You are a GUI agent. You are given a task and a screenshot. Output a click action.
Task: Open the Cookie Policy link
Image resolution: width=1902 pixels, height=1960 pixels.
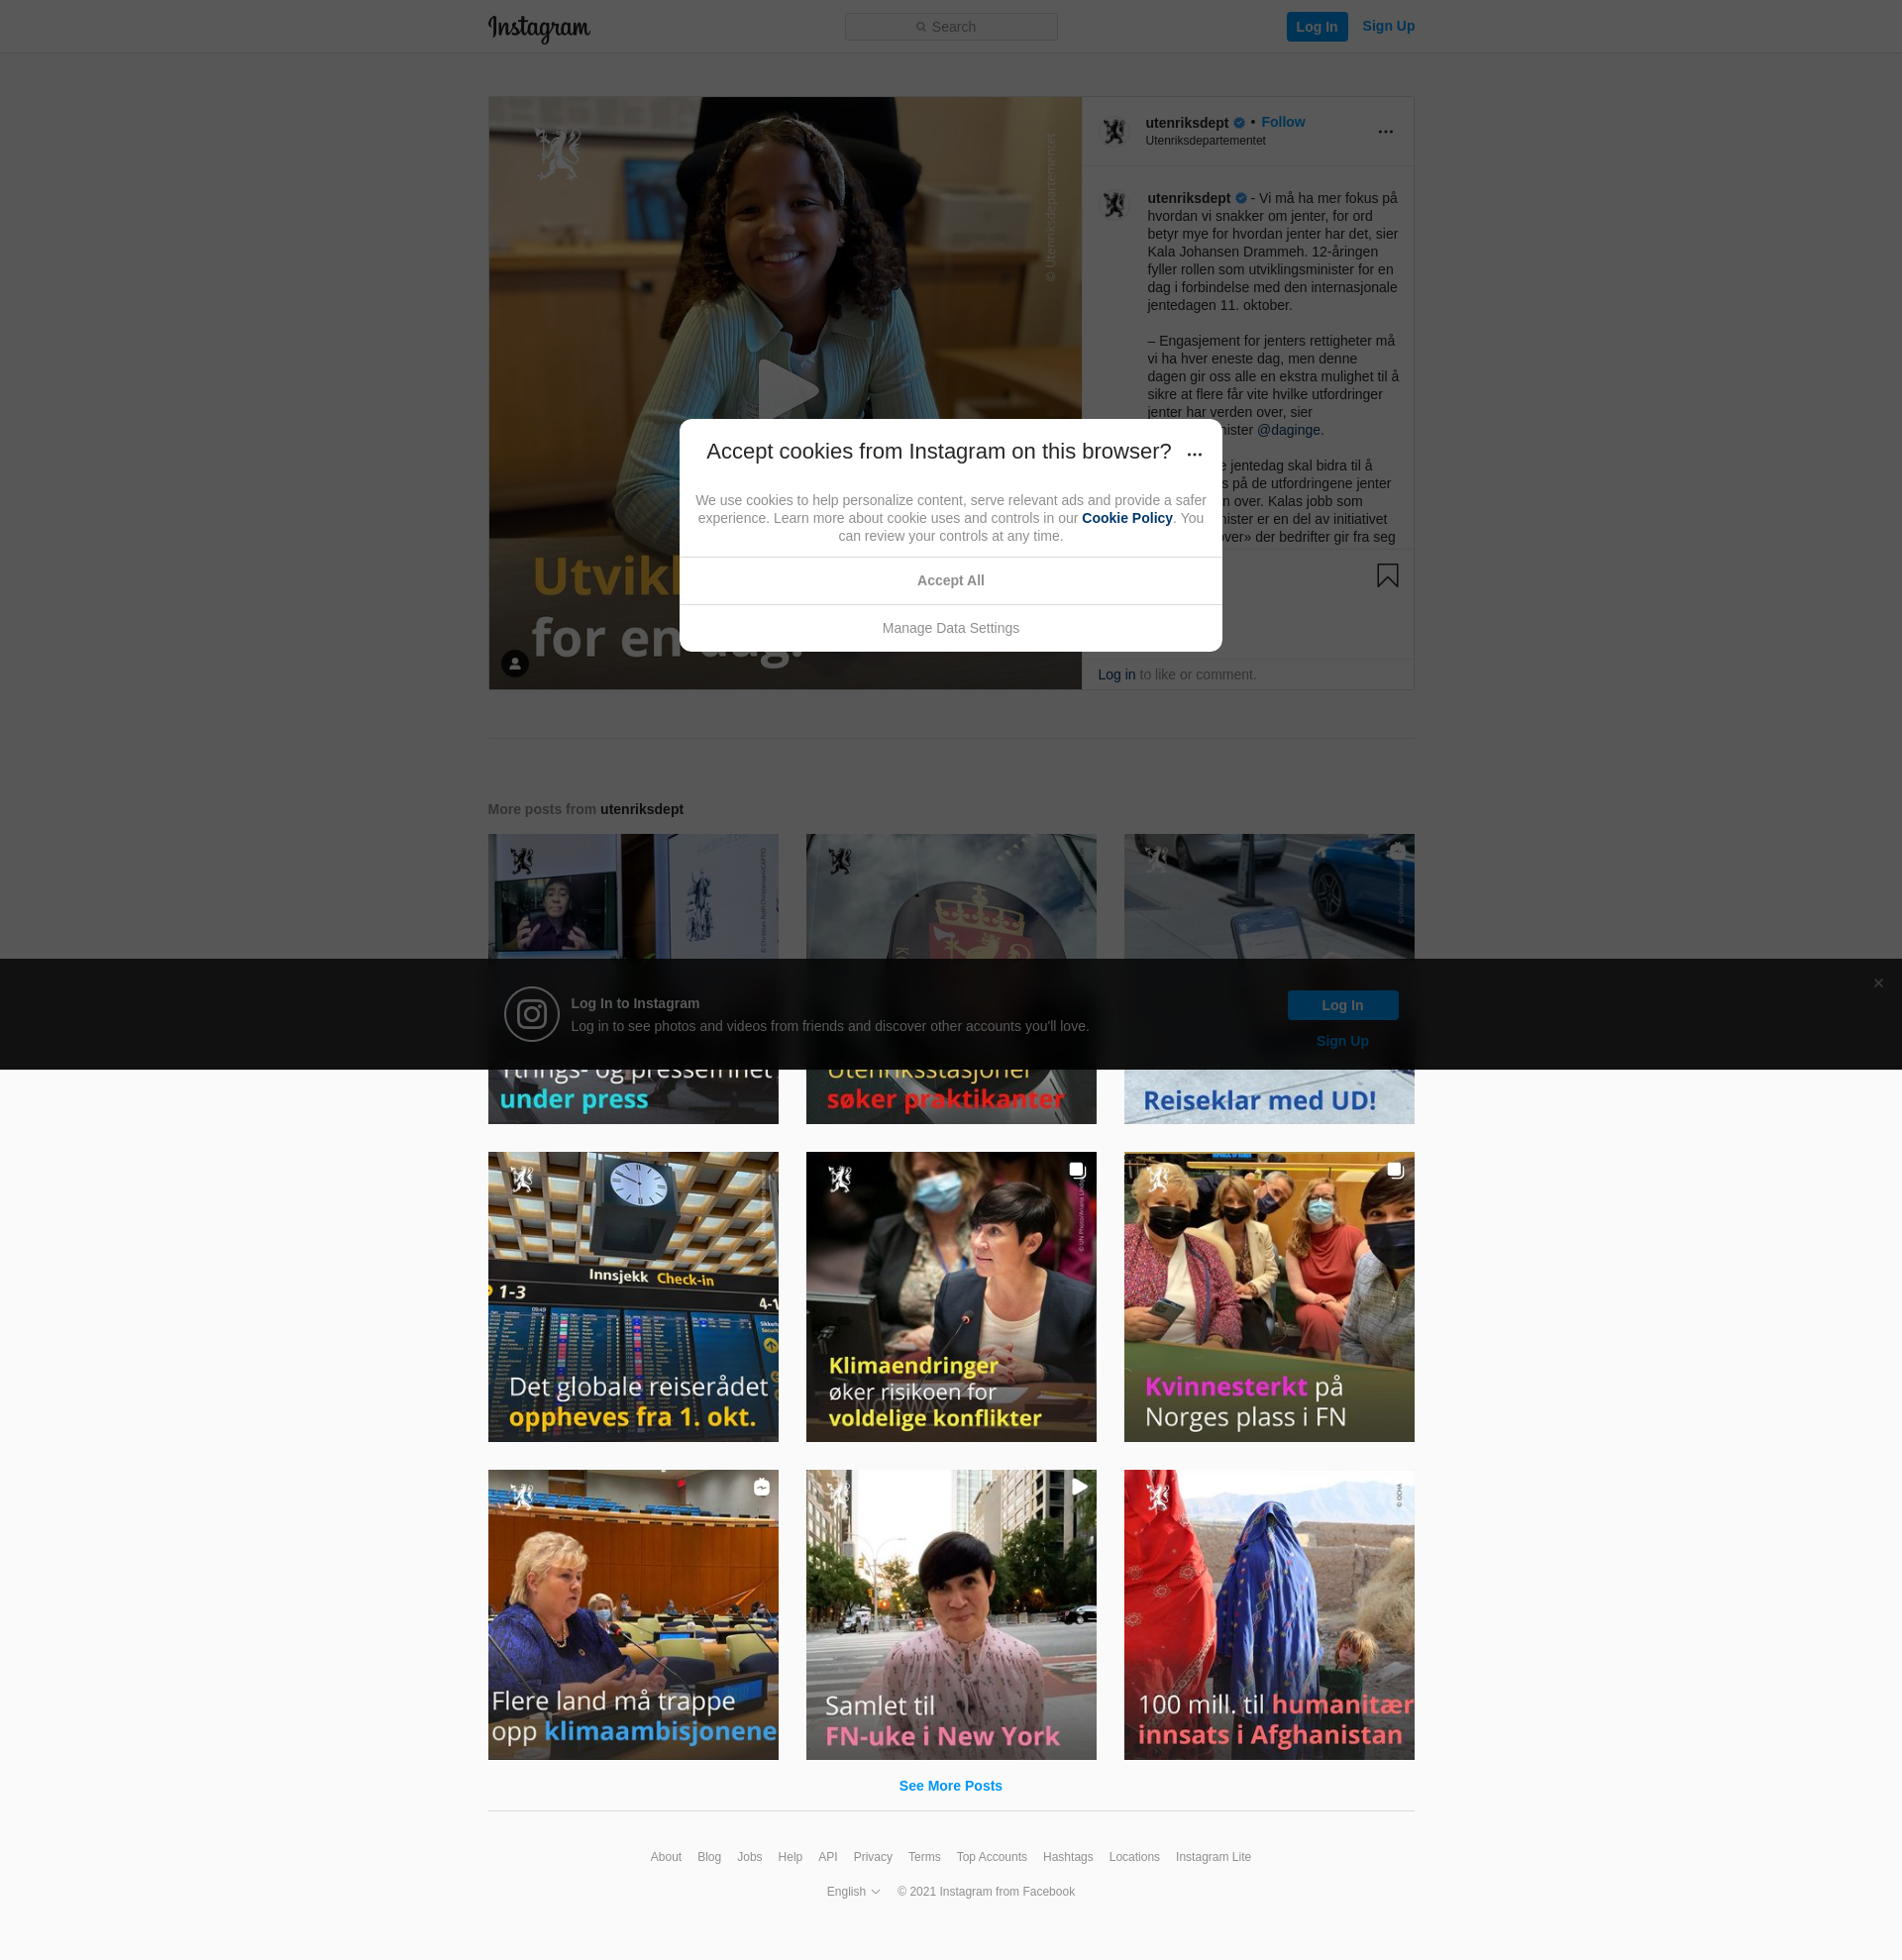(1126, 518)
